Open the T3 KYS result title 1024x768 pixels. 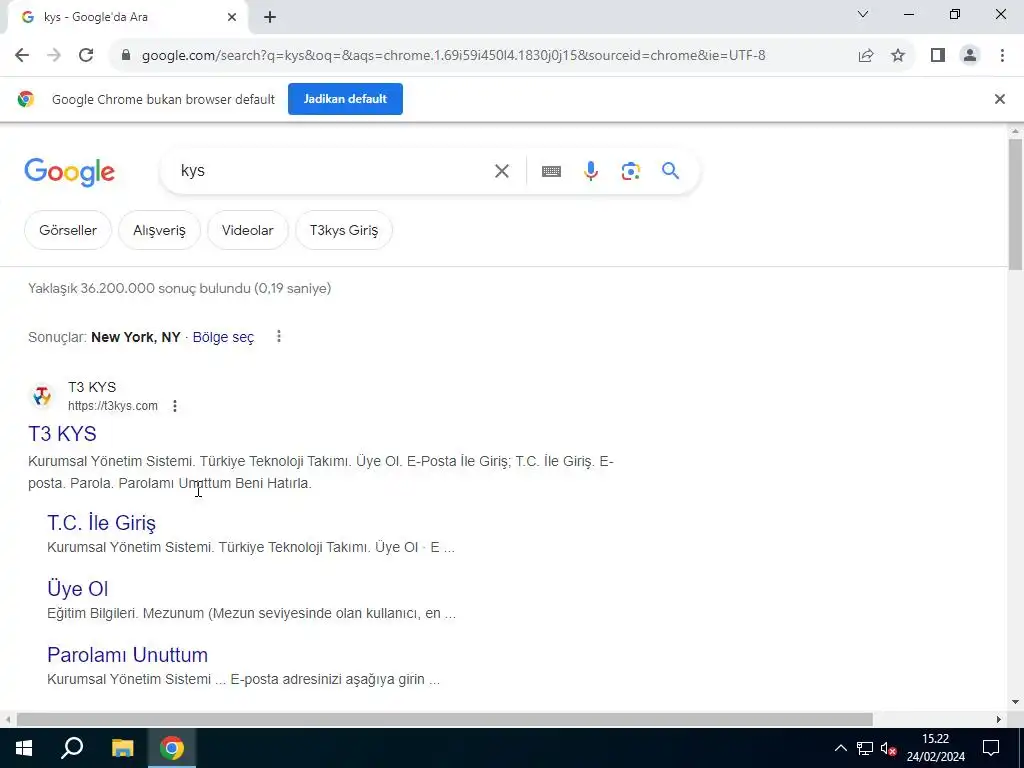[x=63, y=434]
